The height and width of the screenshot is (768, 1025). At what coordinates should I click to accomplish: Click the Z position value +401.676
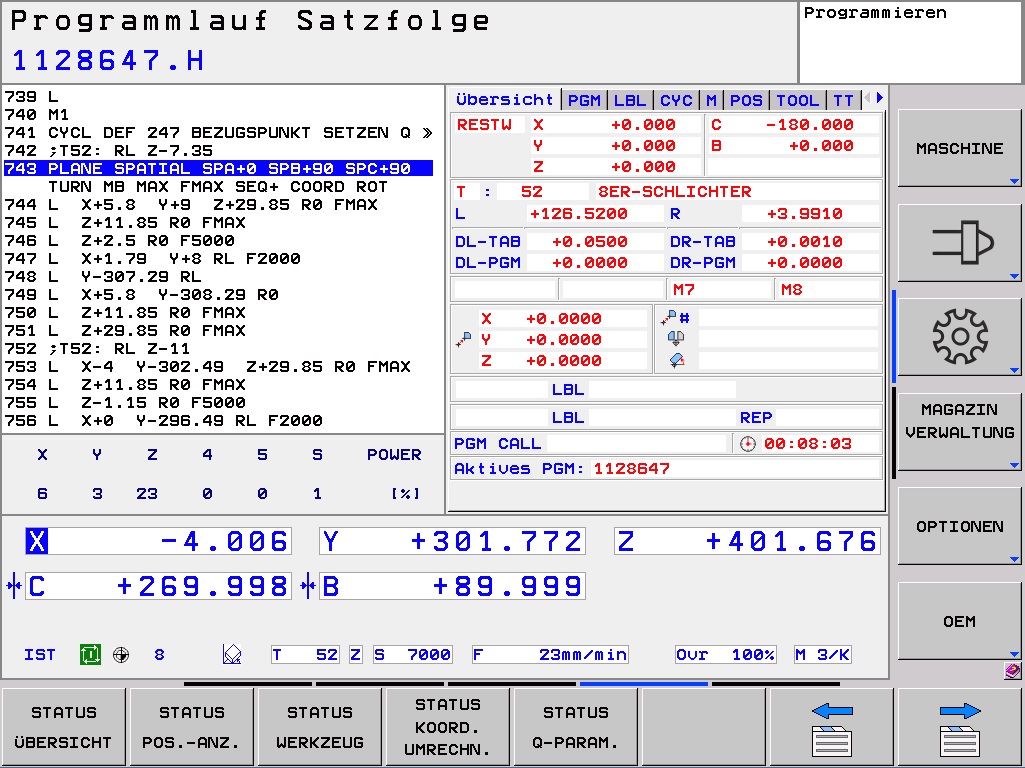click(791, 541)
